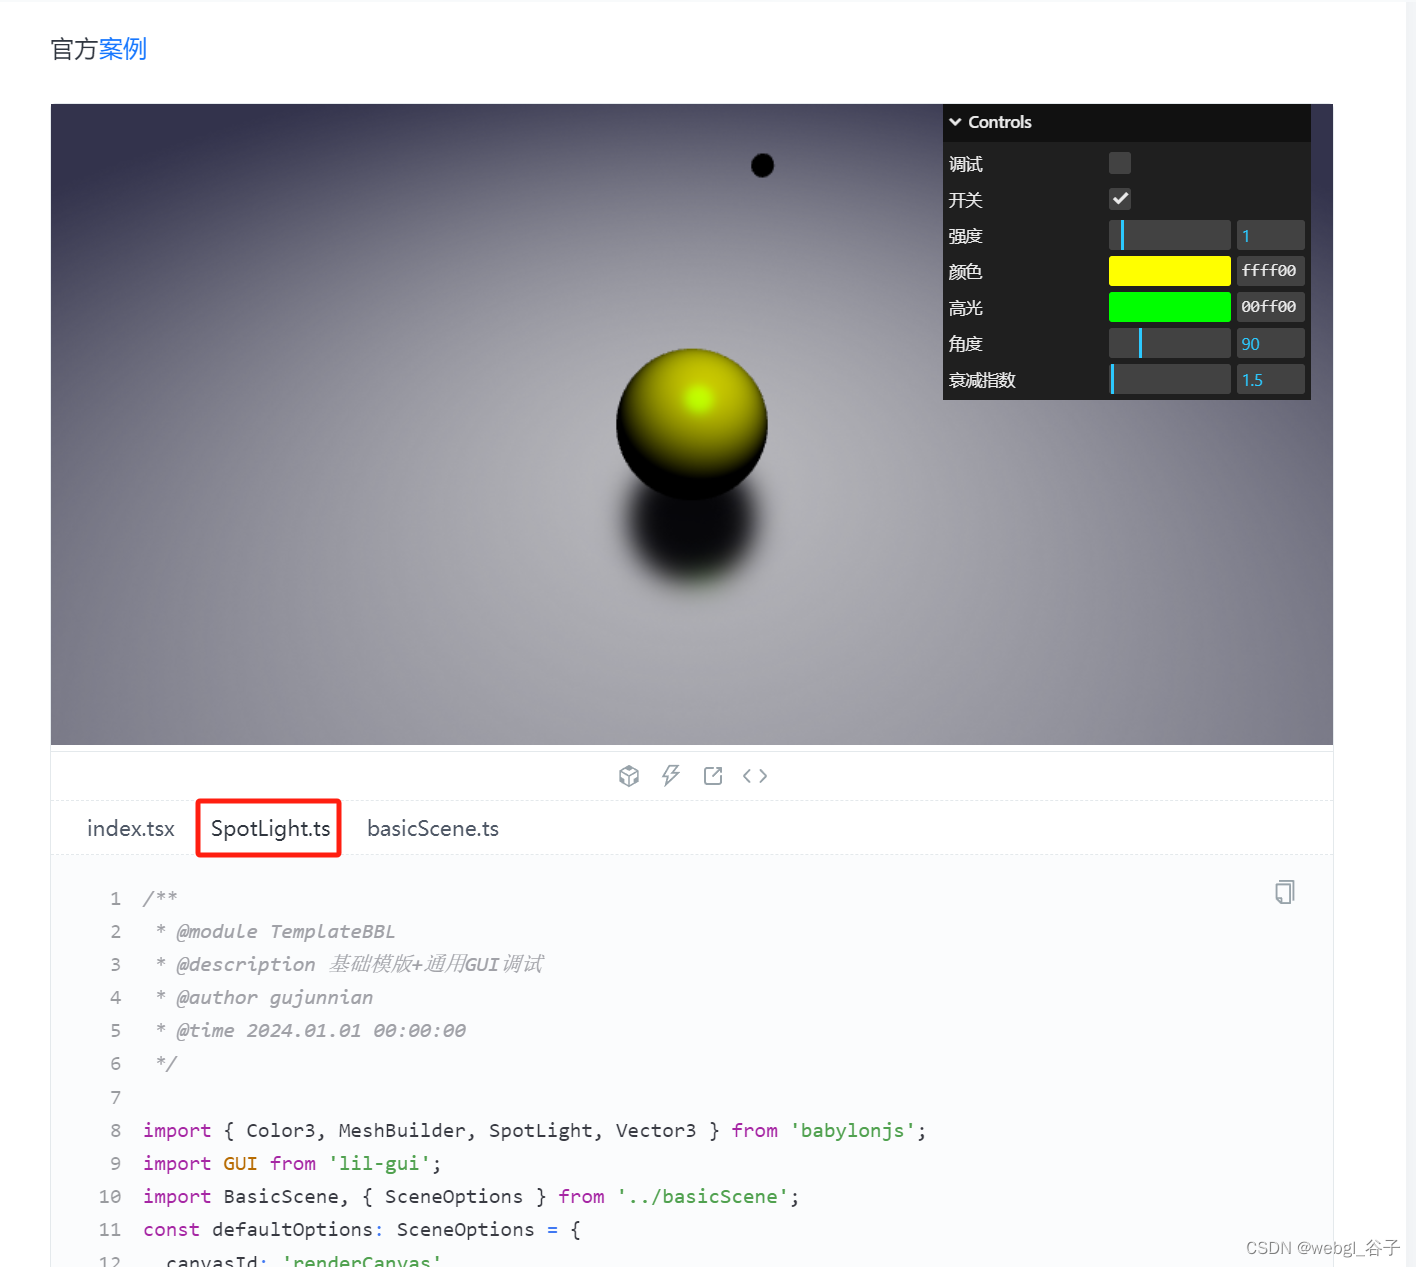Enable the 调试 checkbox in Controls
This screenshot has height=1267, width=1416.
(1119, 162)
